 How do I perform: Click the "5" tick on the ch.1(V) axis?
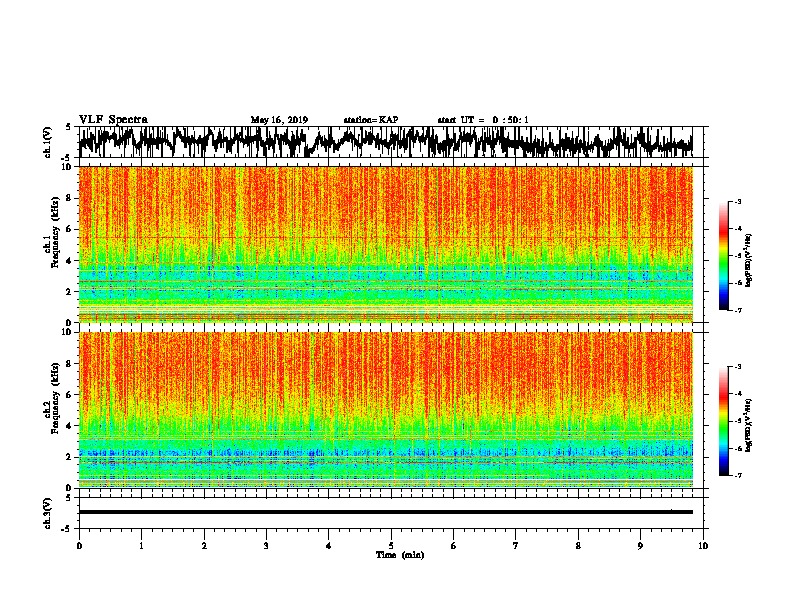(68, 127)
